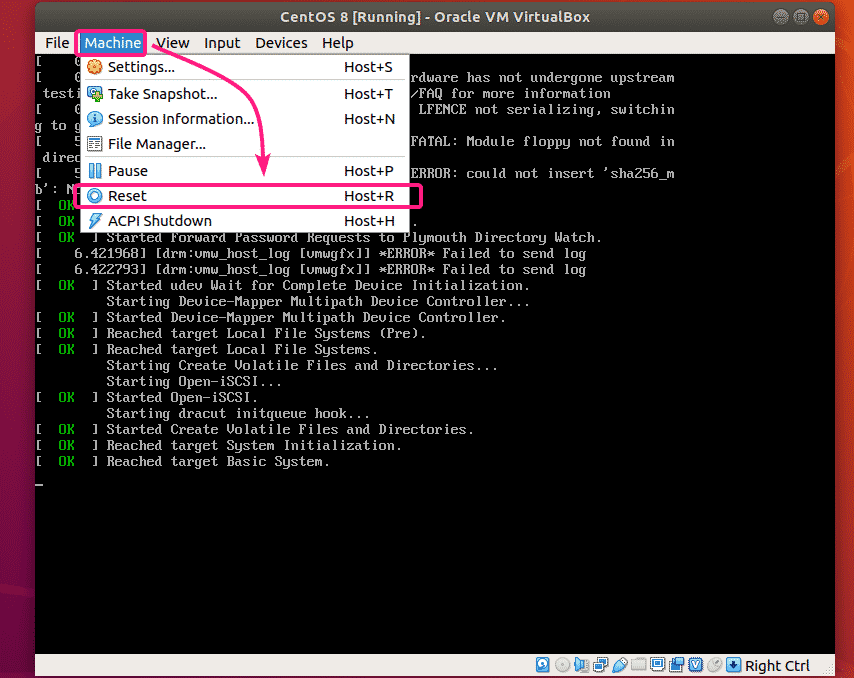The height and width of the screenshot is (678, 854).
Task: Click Host+N shortcut text
Action: [x=369, y=119]
